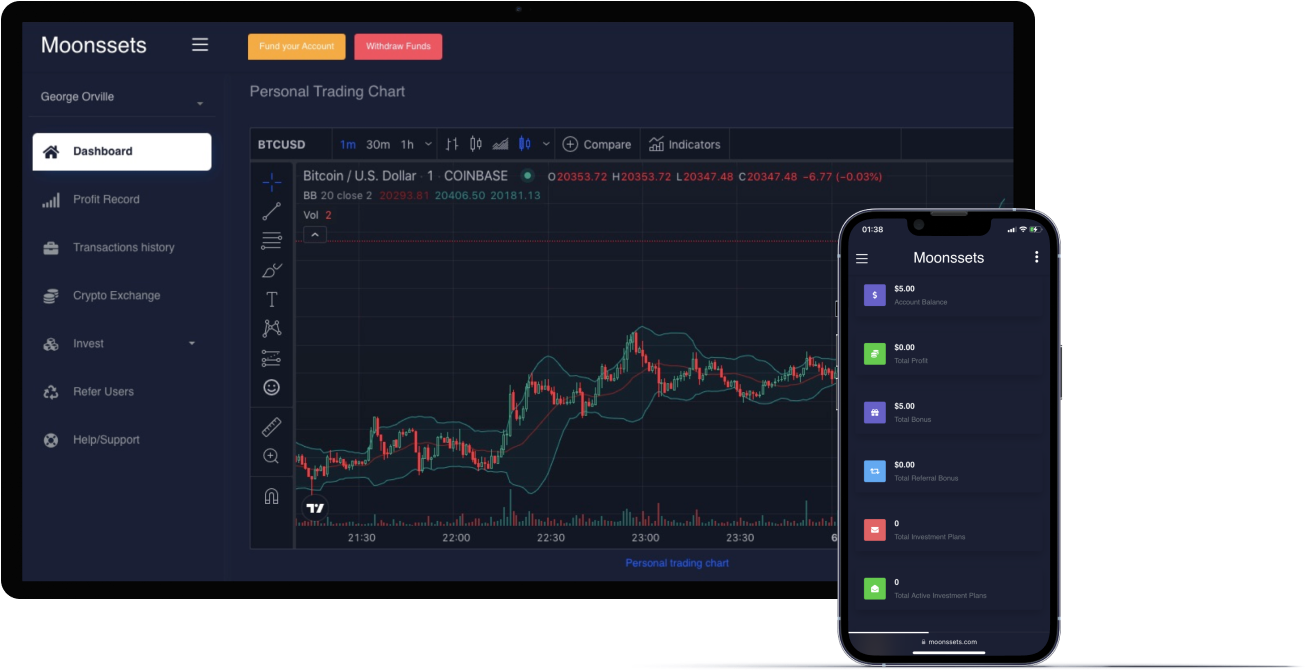Open Profit Record in sidebar
The height and width of the screenshot is (671, 1312).
coord(106,200)
